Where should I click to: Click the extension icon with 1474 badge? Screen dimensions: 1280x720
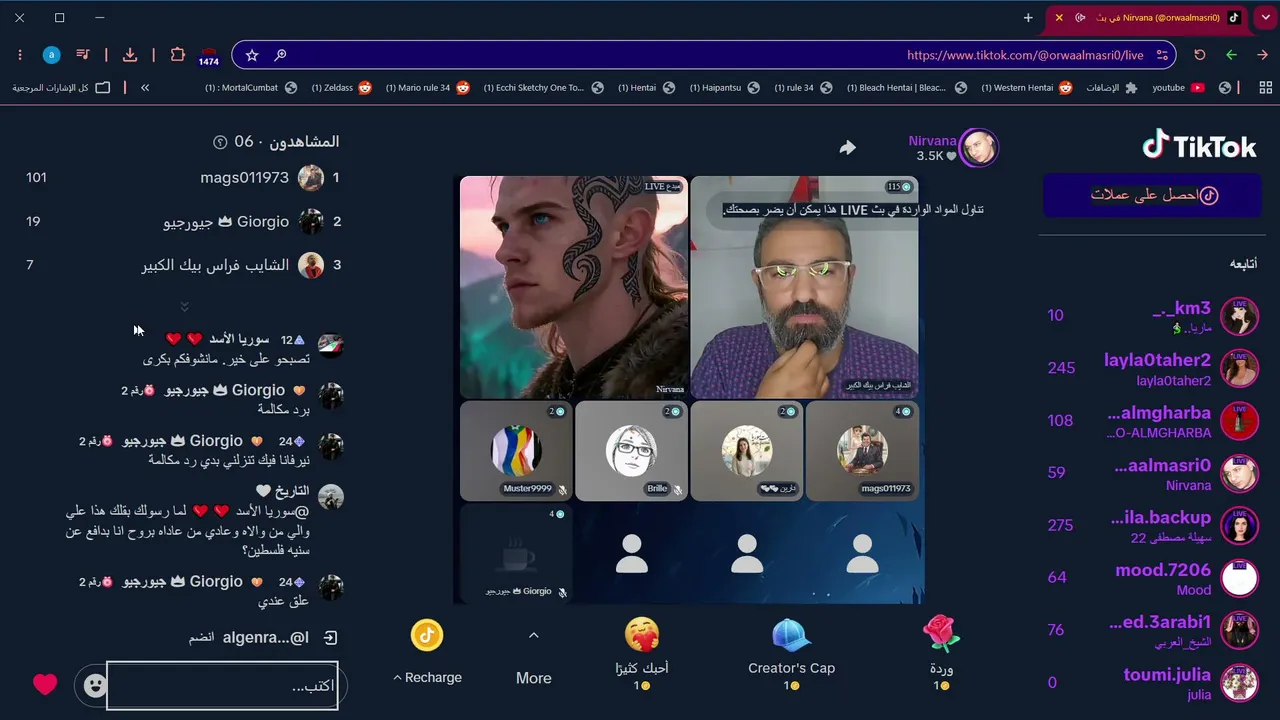[x=209, y=56]
